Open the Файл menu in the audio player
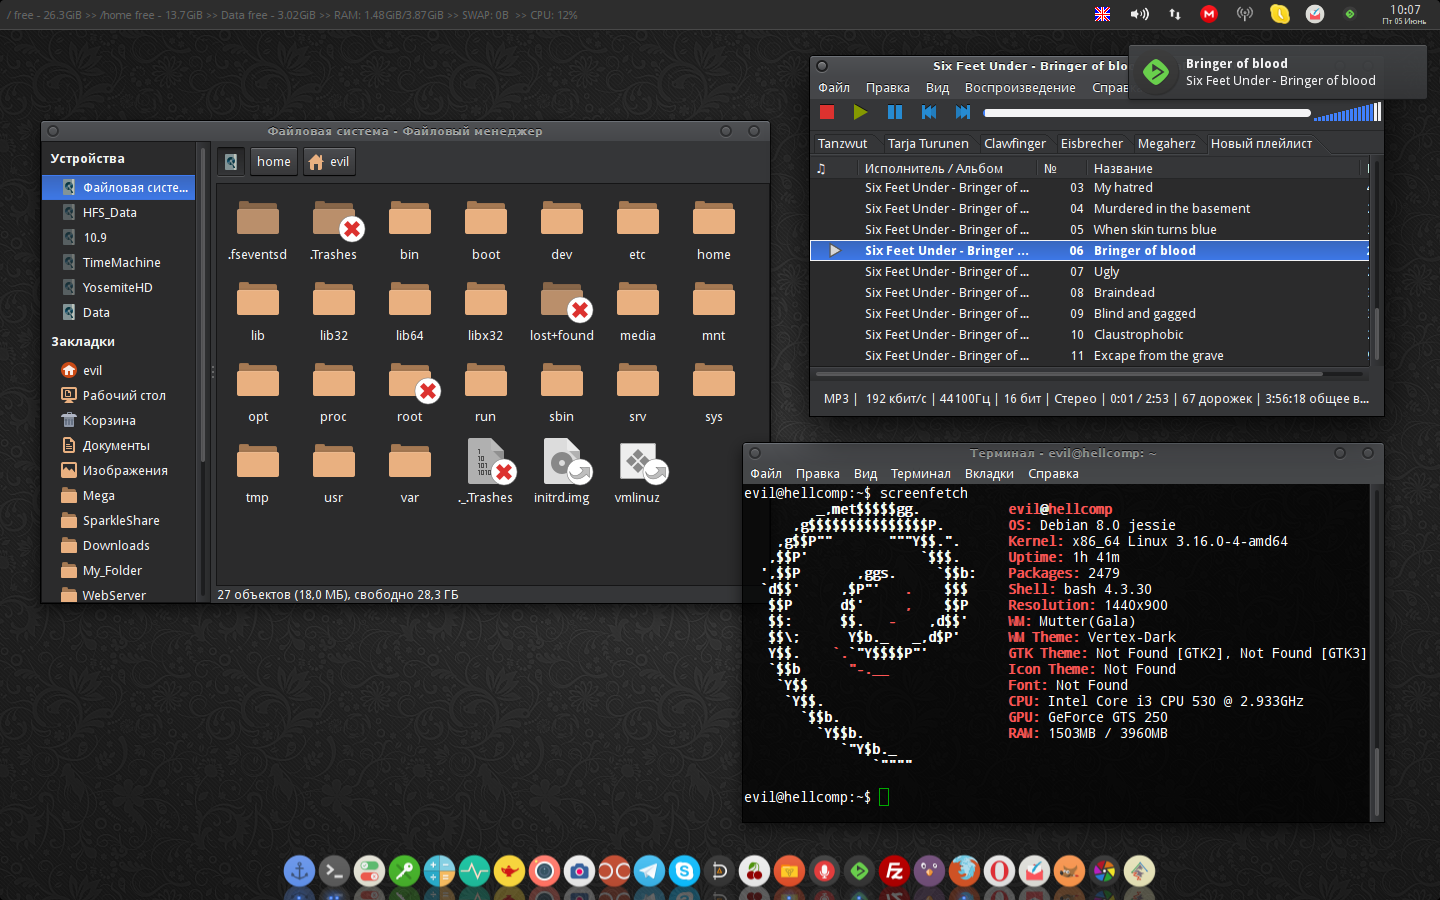 (x=834, y=88)
